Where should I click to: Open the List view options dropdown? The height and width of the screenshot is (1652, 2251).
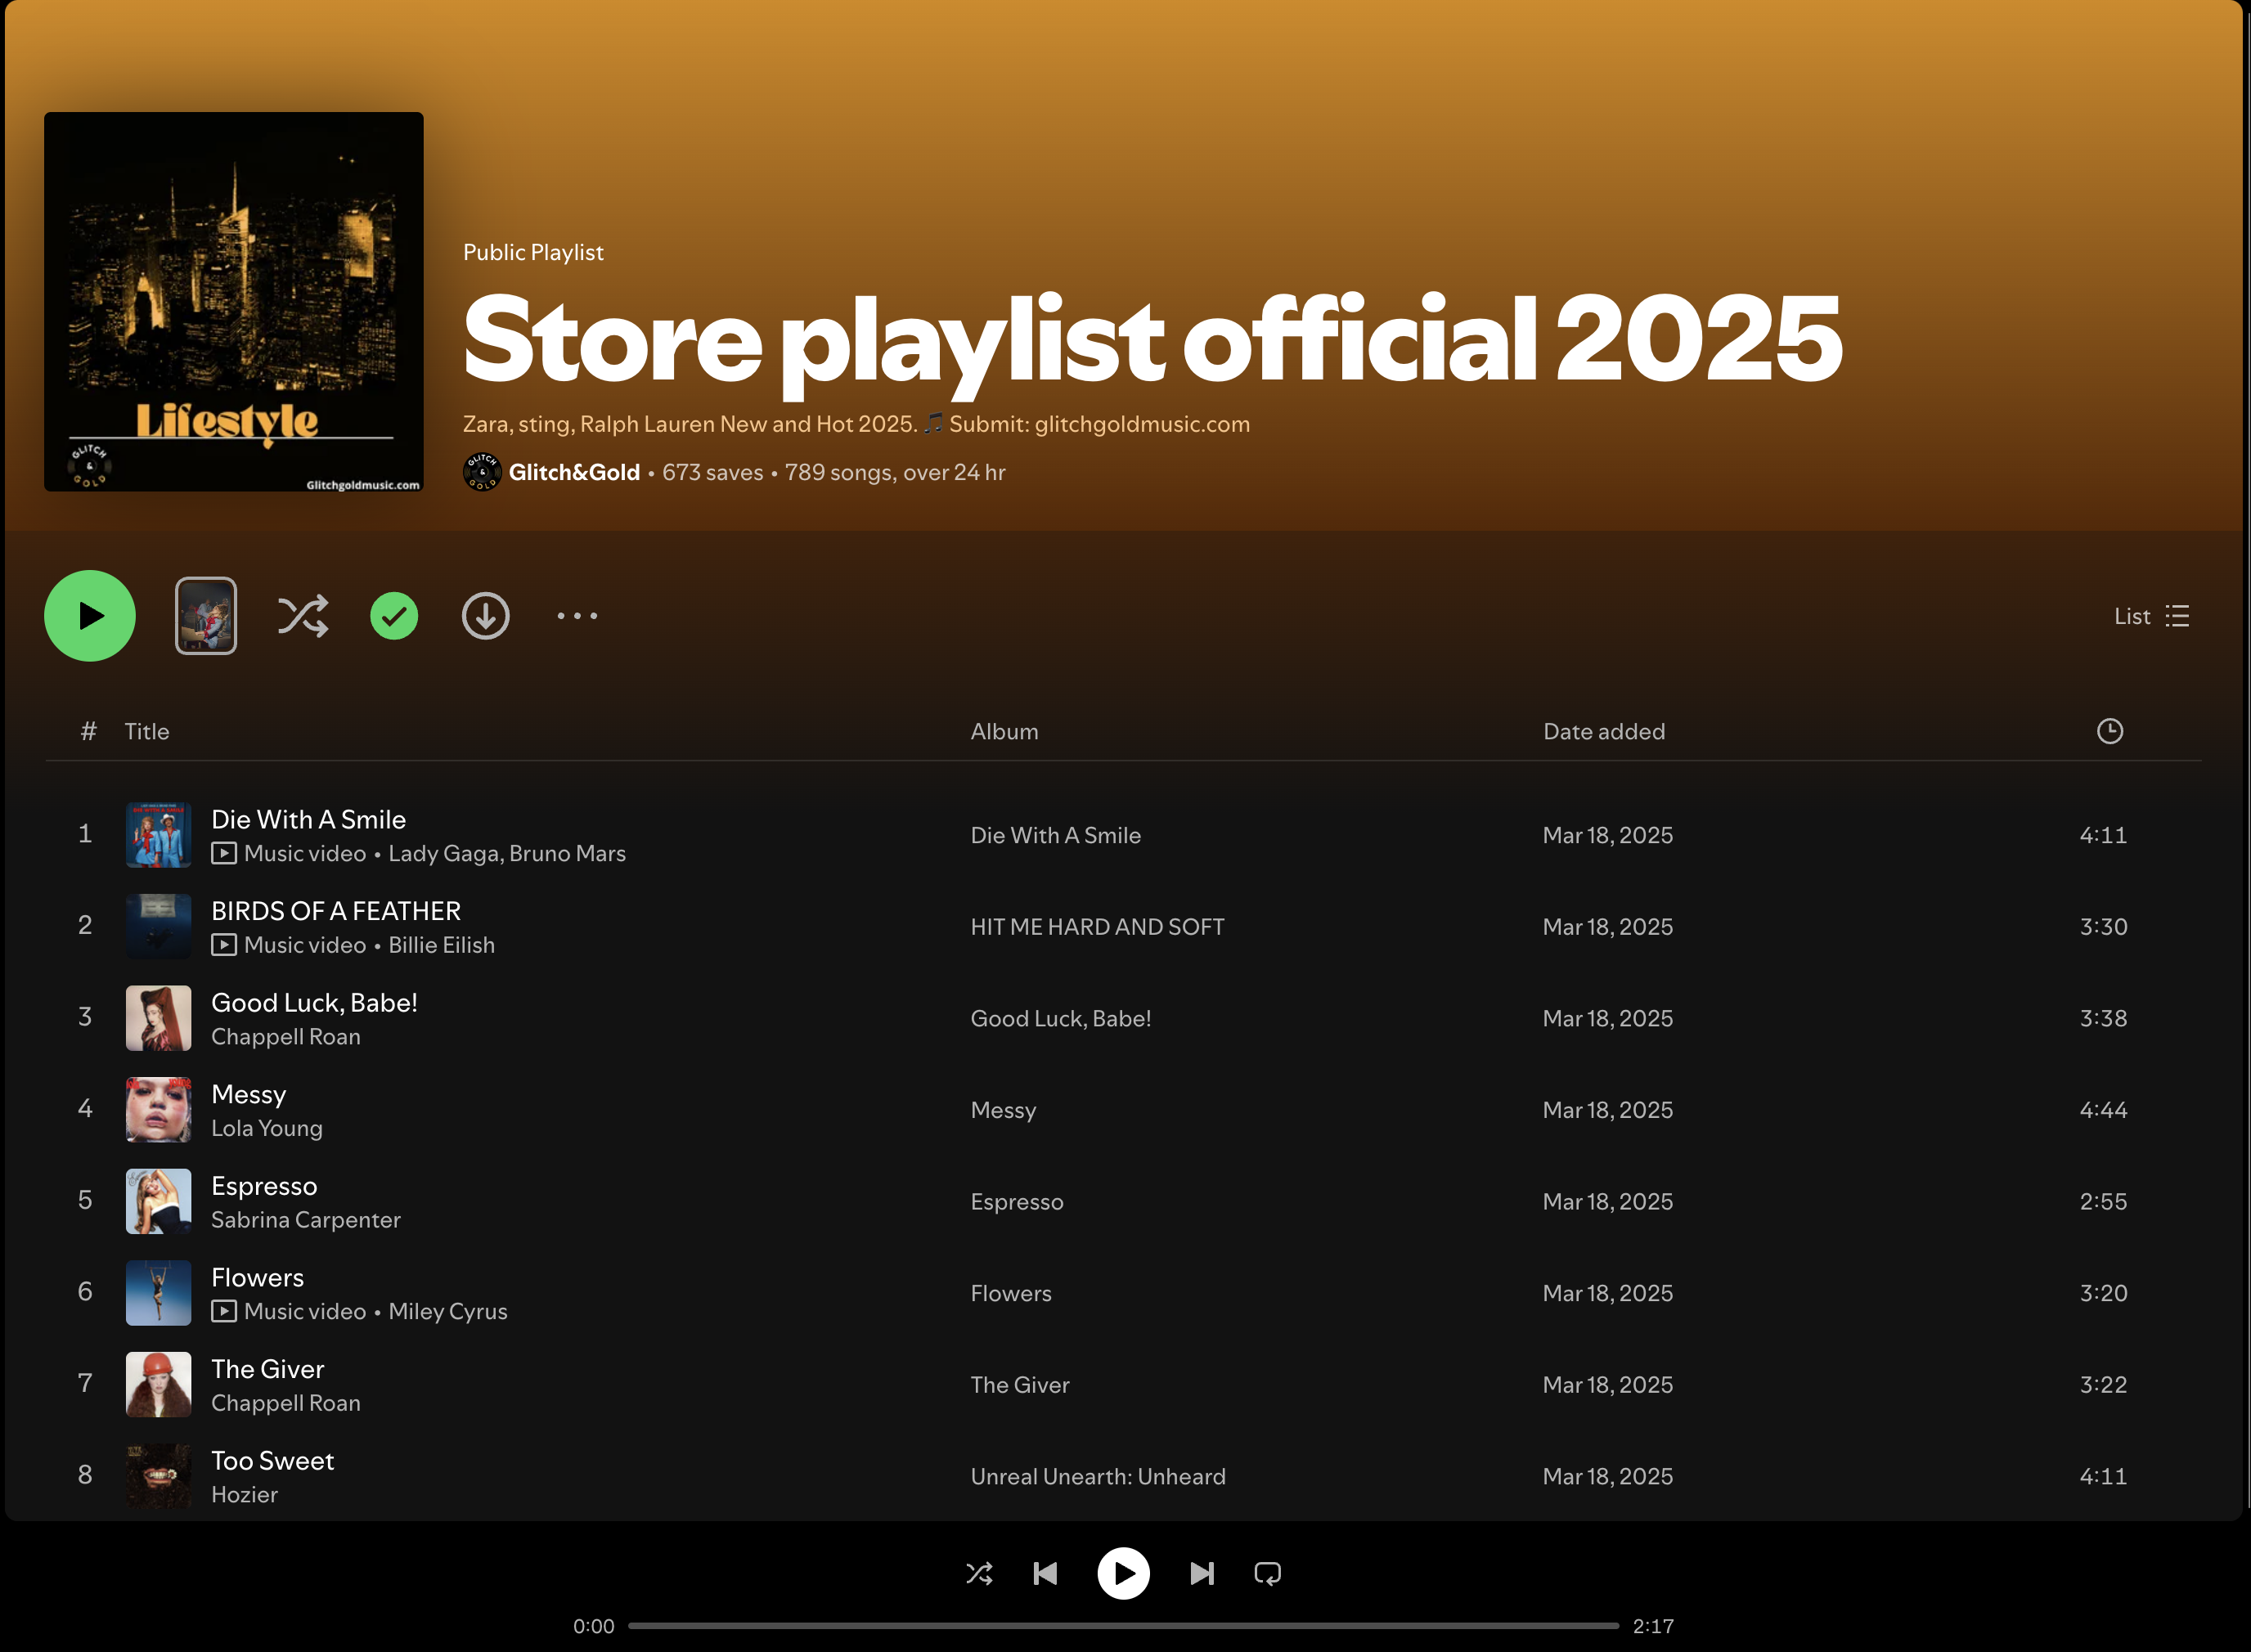pos(2151,616)
